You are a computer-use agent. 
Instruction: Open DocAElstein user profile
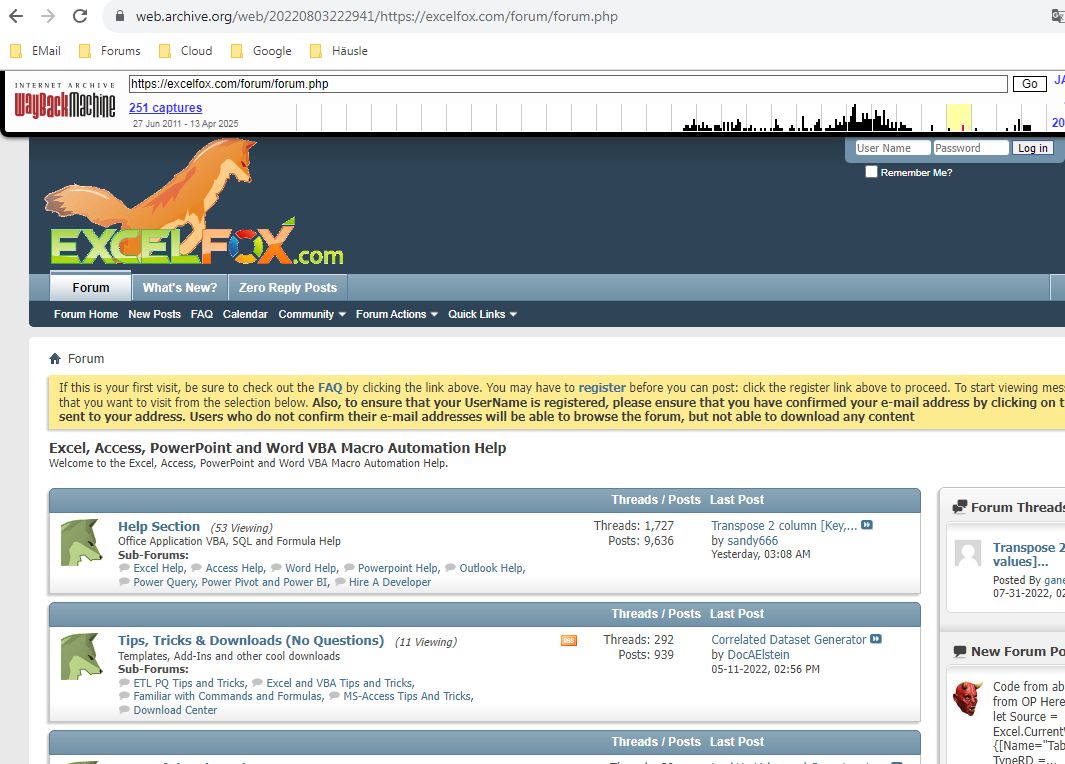758,655
